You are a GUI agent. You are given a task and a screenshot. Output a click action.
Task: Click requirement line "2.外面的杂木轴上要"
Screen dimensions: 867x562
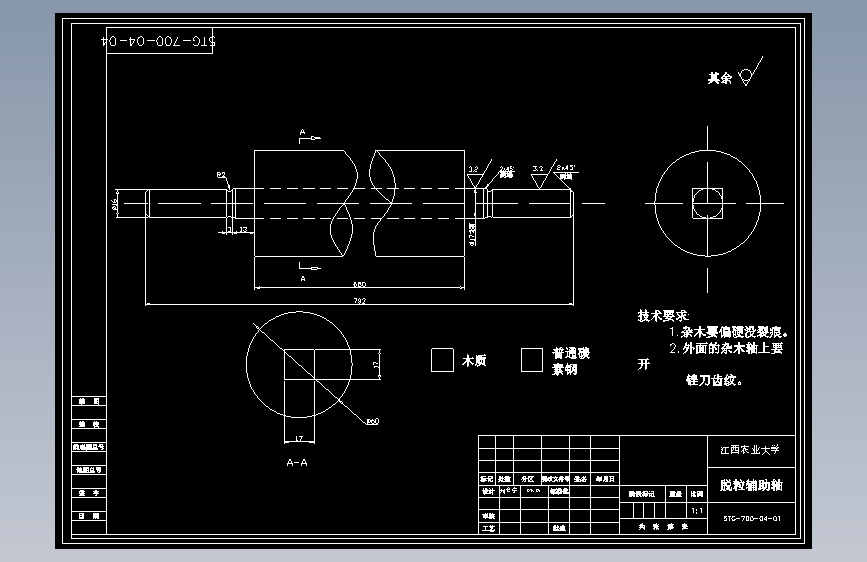click(727, 348)
